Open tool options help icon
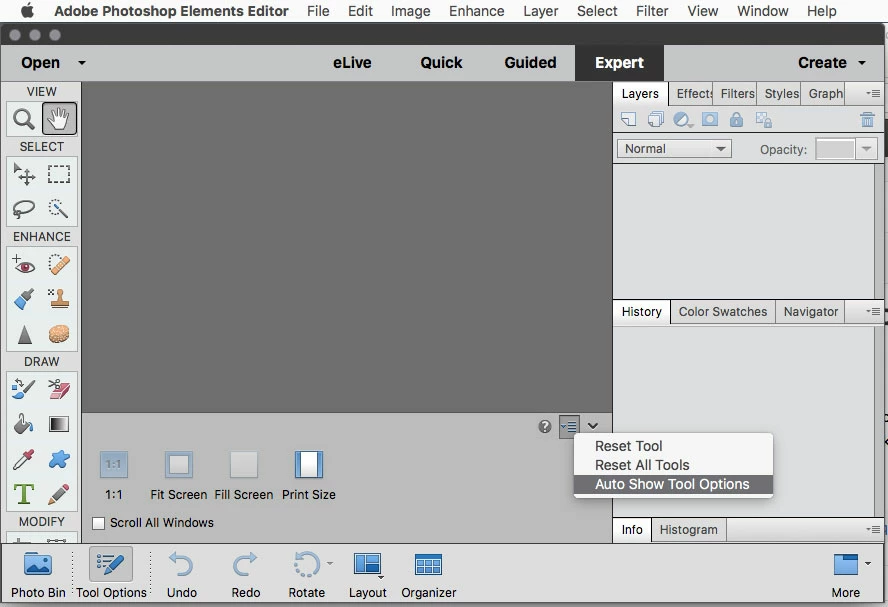888x607 pixels. coord(545,426)
